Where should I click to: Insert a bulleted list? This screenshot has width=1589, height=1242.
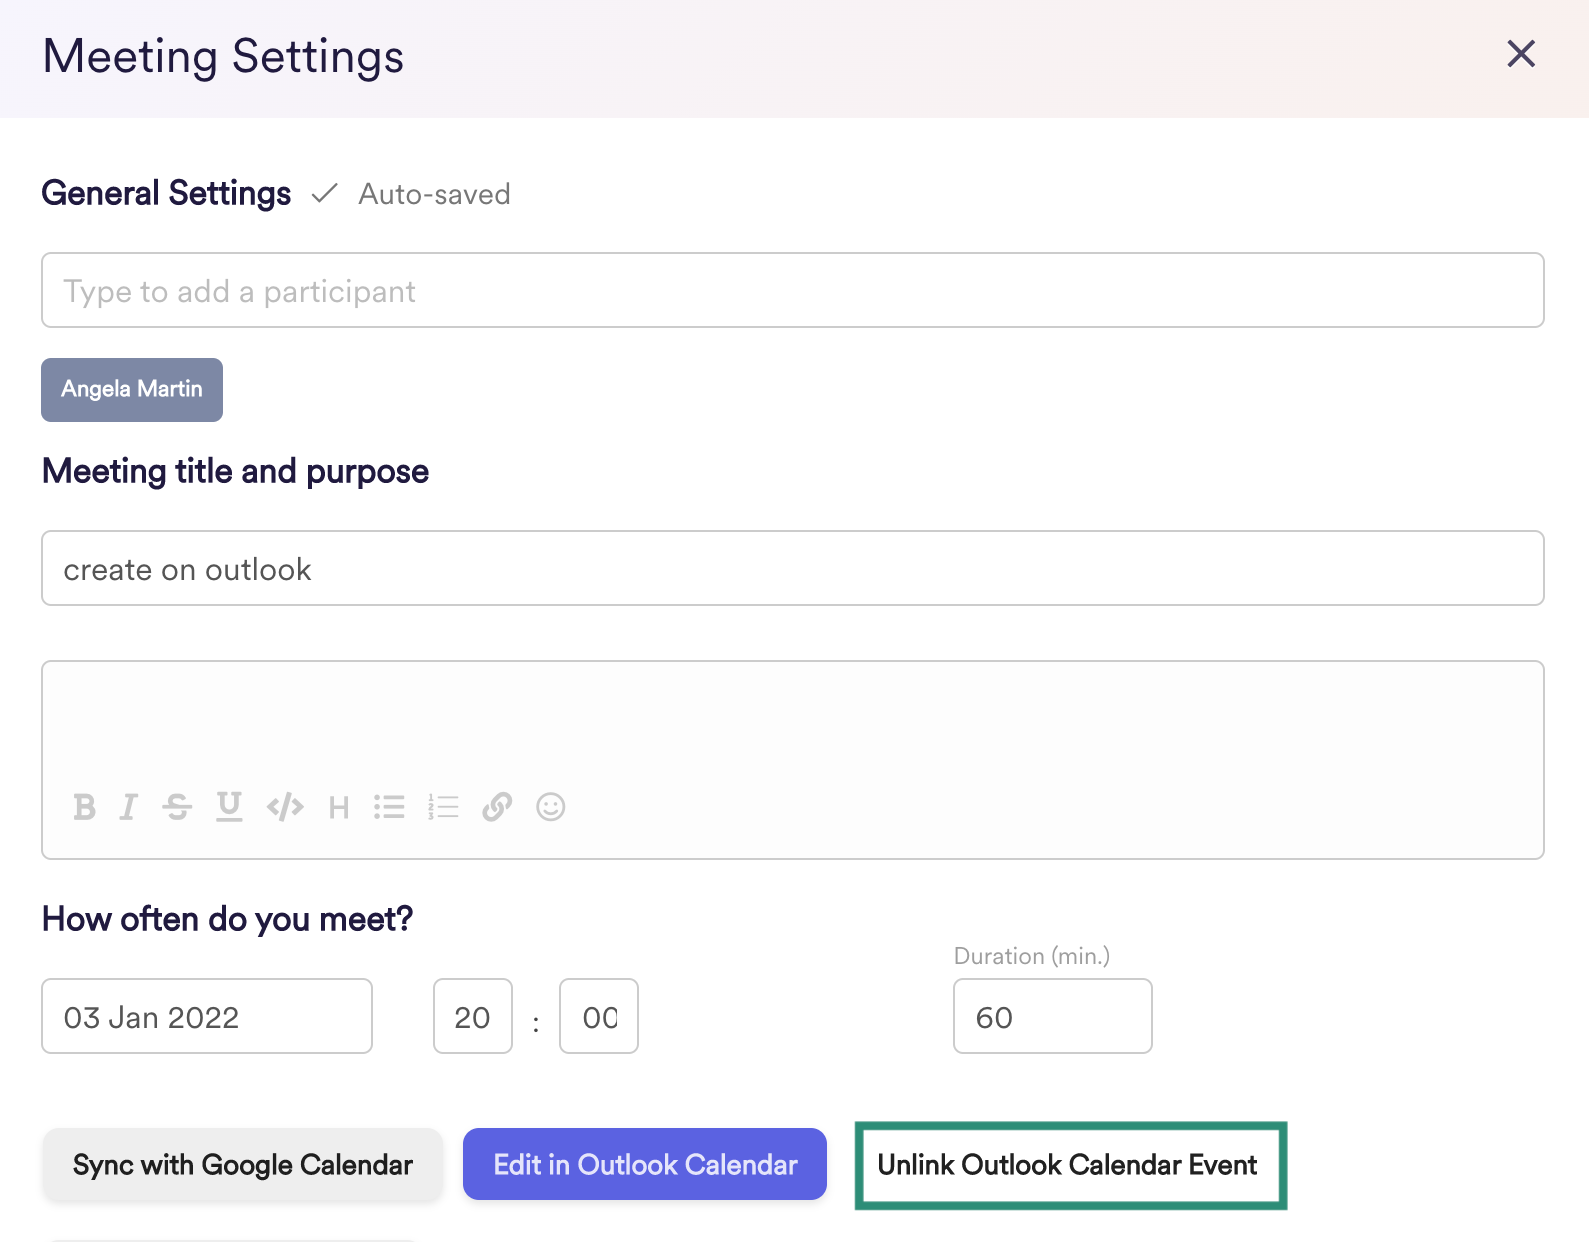[x=389, y=807]
